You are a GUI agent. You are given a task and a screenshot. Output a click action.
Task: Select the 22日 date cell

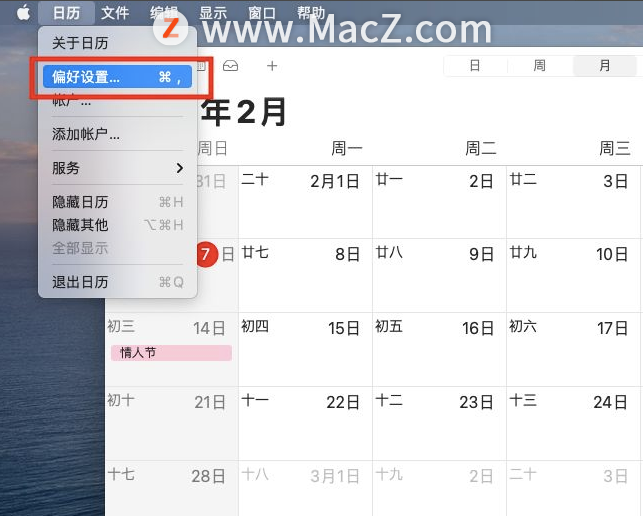pyautogui.click(x=305, y=423)
